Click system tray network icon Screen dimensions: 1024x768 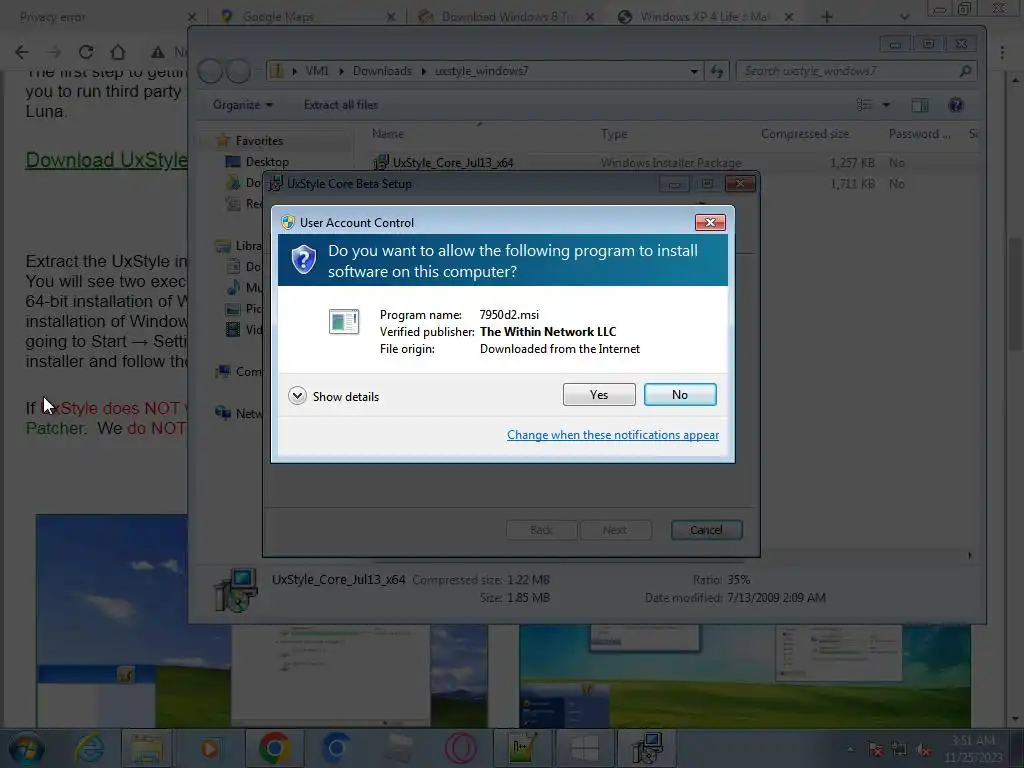coord(899,749)
